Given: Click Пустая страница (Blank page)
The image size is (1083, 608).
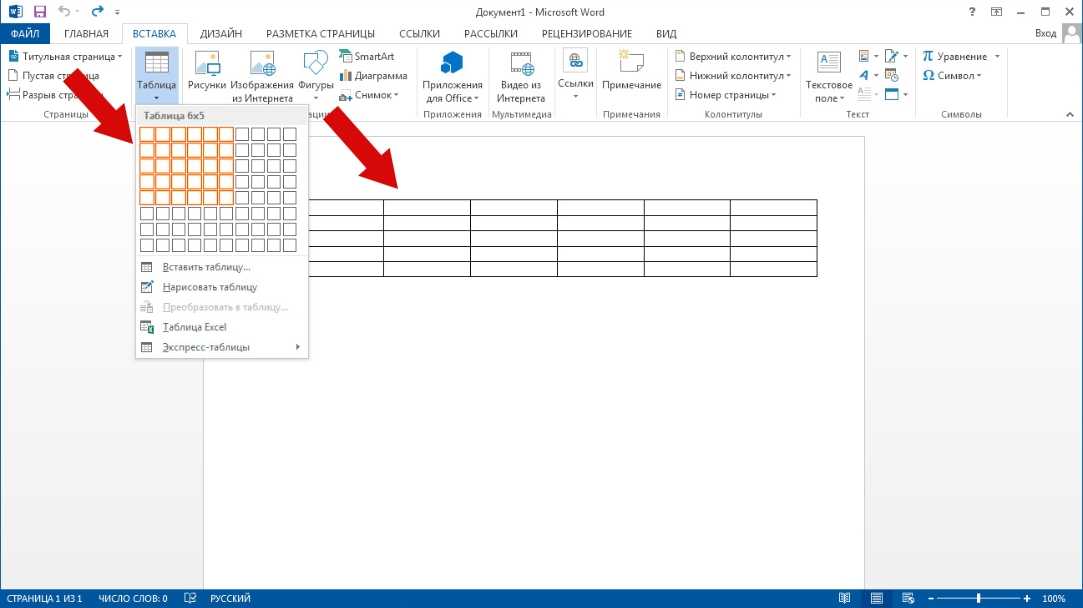Looking at the screenshot, I should 53,75.
